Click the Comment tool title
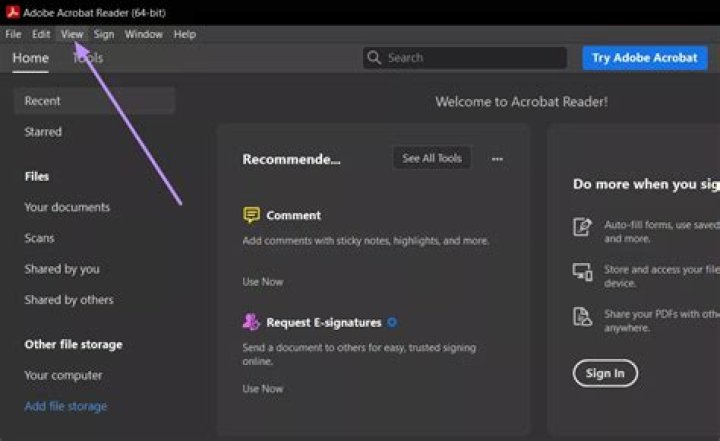This screenshot has width=720, height=441. [x=293, y=215]
